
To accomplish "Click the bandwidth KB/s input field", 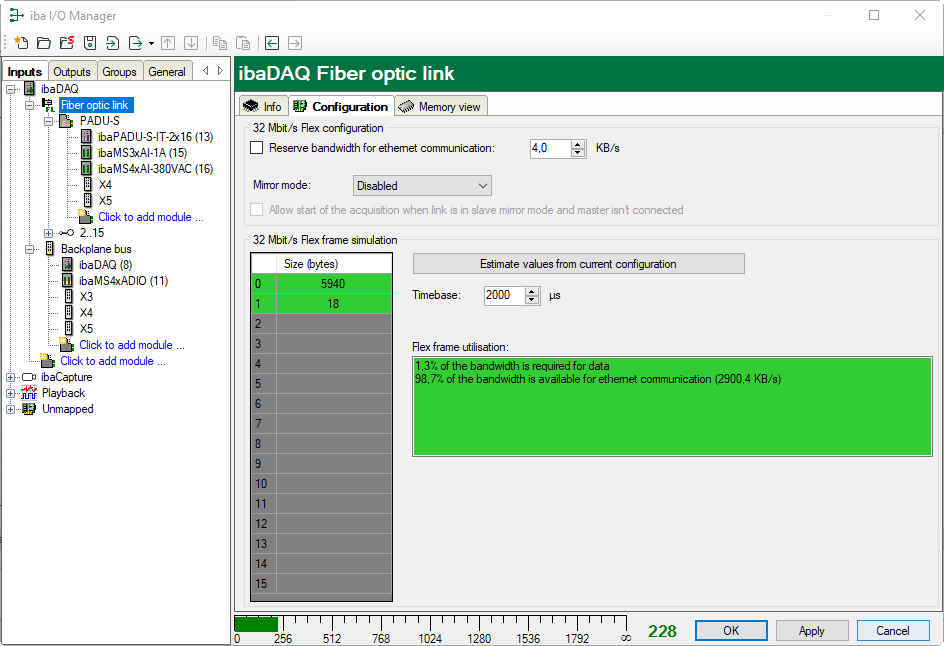I will [x=550, y=148].
